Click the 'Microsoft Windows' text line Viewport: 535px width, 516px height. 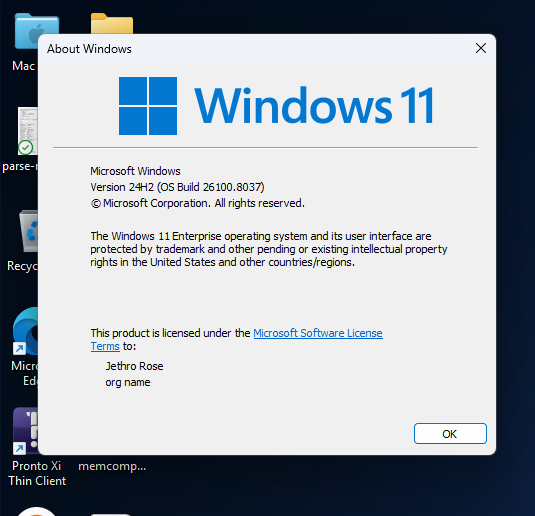click(135, 171)
